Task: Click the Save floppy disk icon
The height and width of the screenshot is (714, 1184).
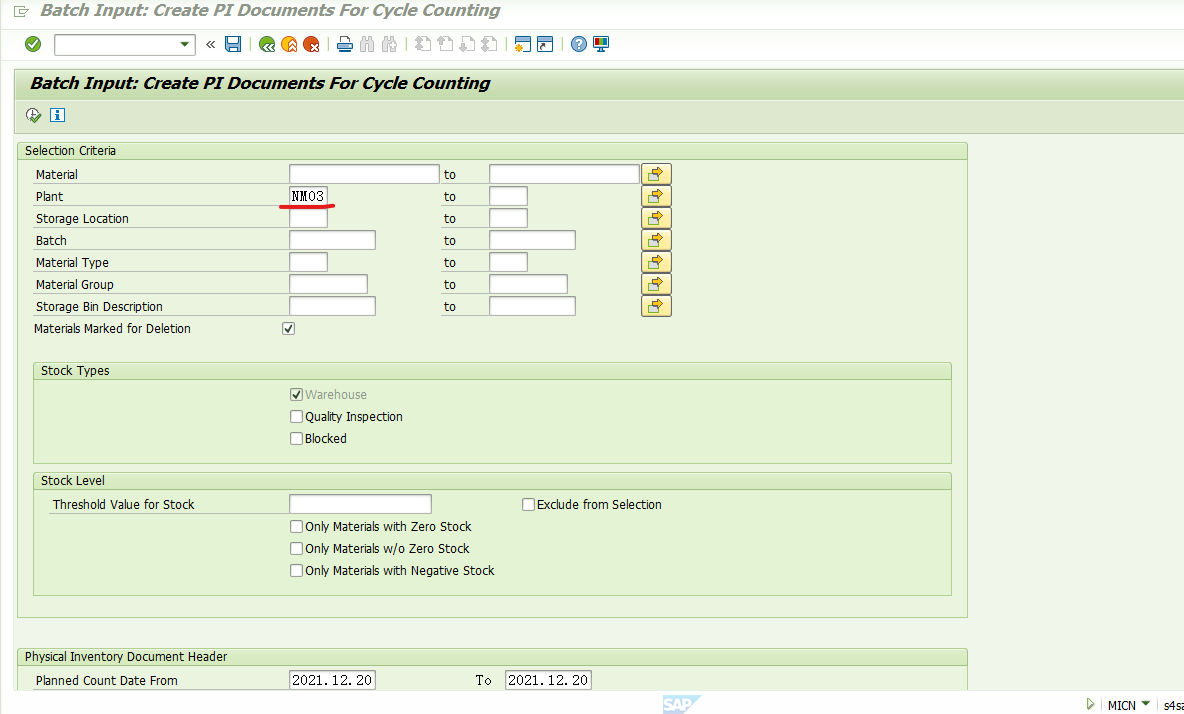Action: [x=233, y=45]
